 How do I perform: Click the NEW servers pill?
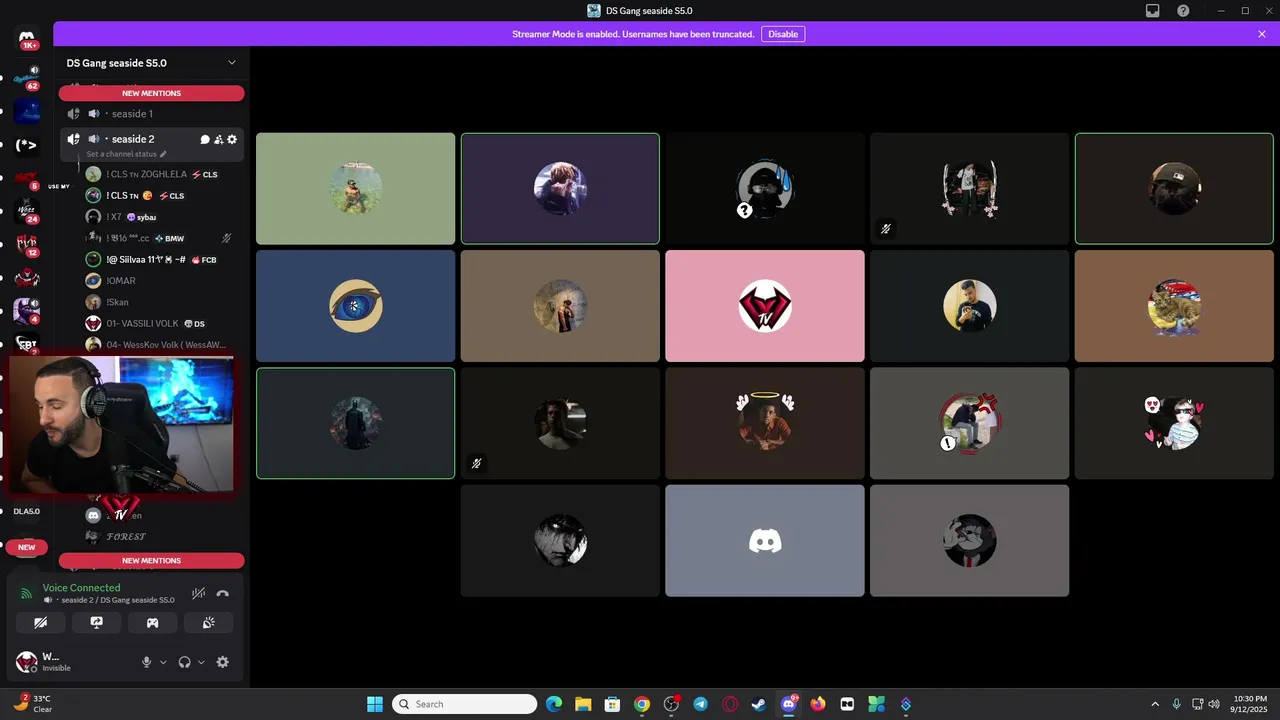[27, 547]
